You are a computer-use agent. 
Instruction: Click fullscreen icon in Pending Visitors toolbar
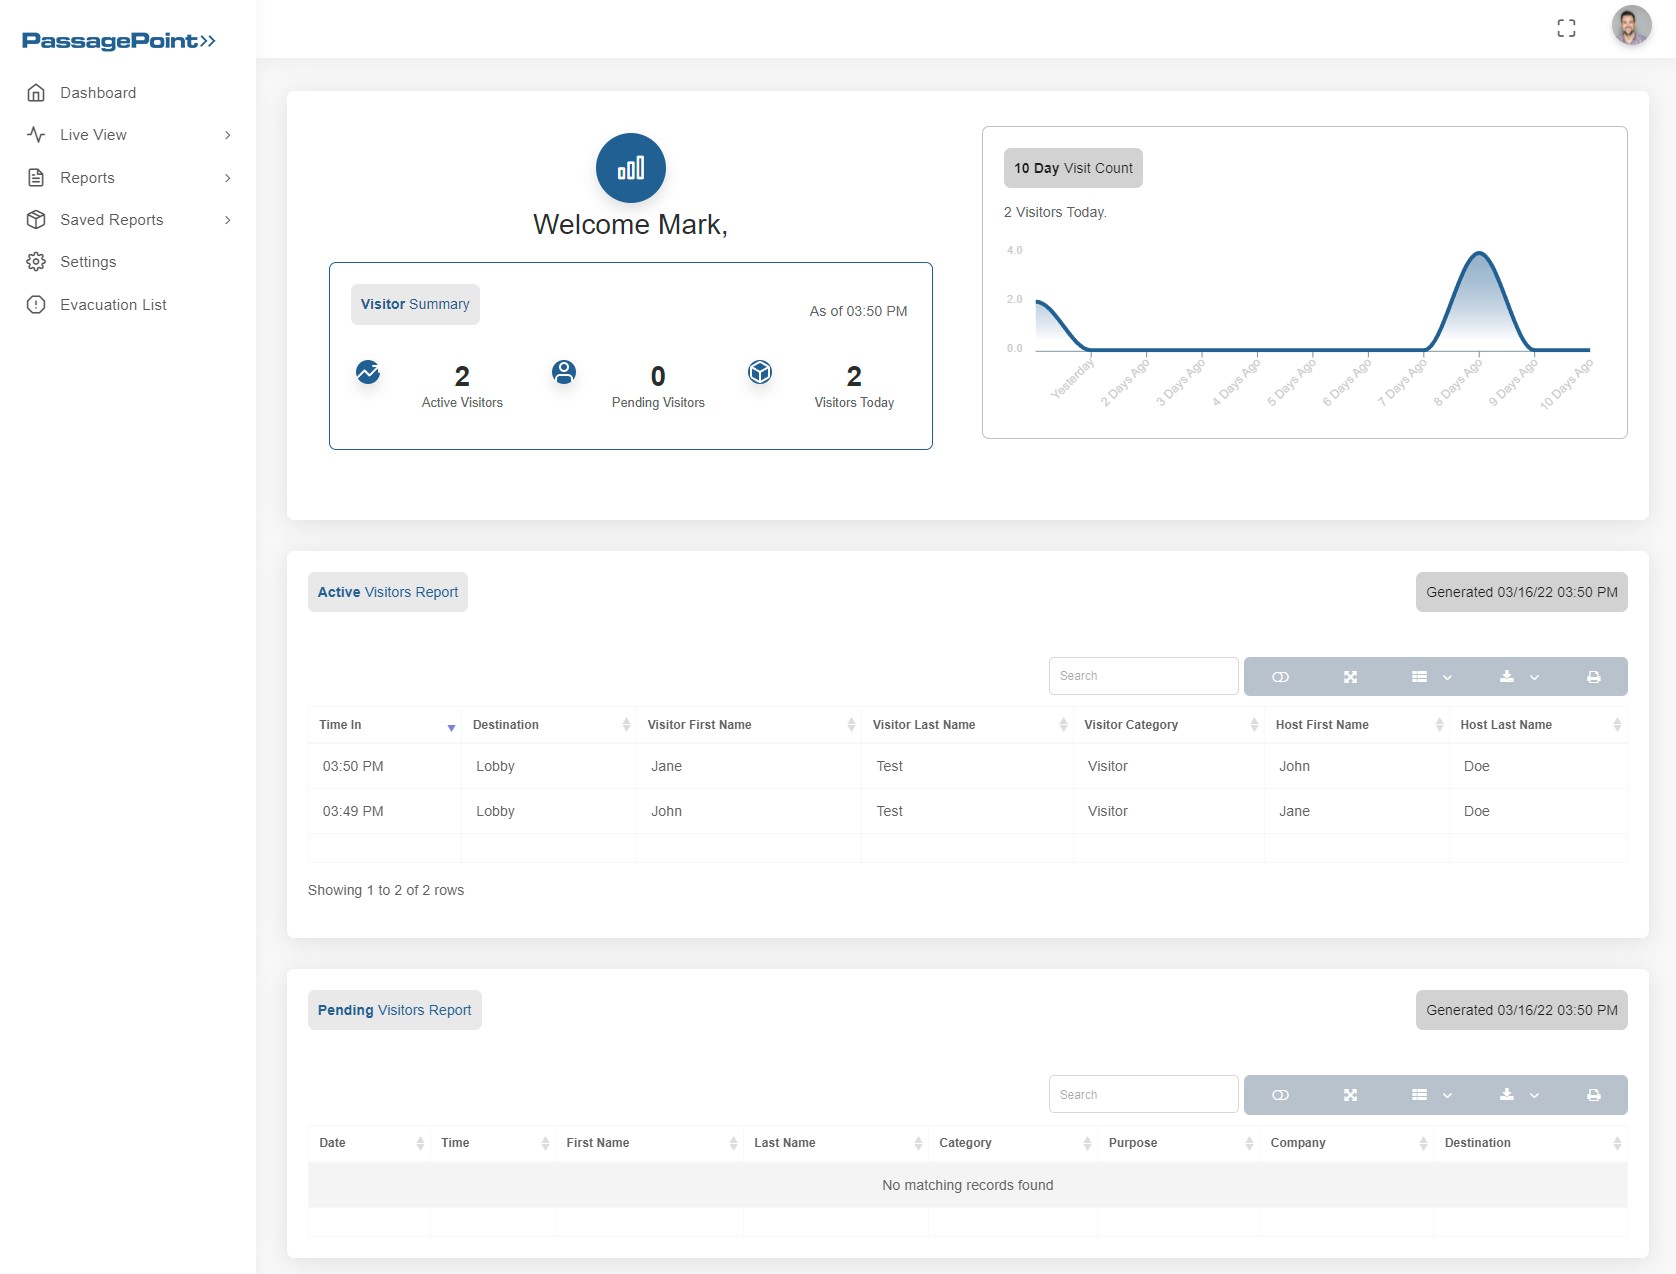[1350, 1095]
